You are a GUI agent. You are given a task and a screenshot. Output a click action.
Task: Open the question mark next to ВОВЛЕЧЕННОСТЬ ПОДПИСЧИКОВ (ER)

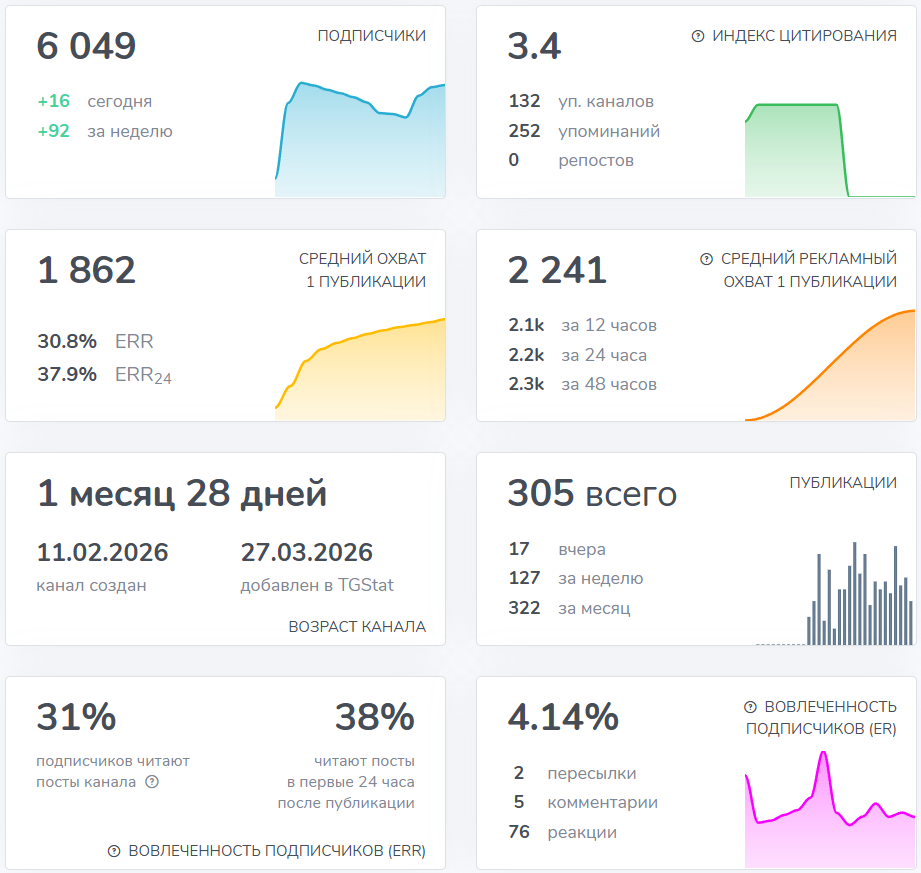click(751, 707)
